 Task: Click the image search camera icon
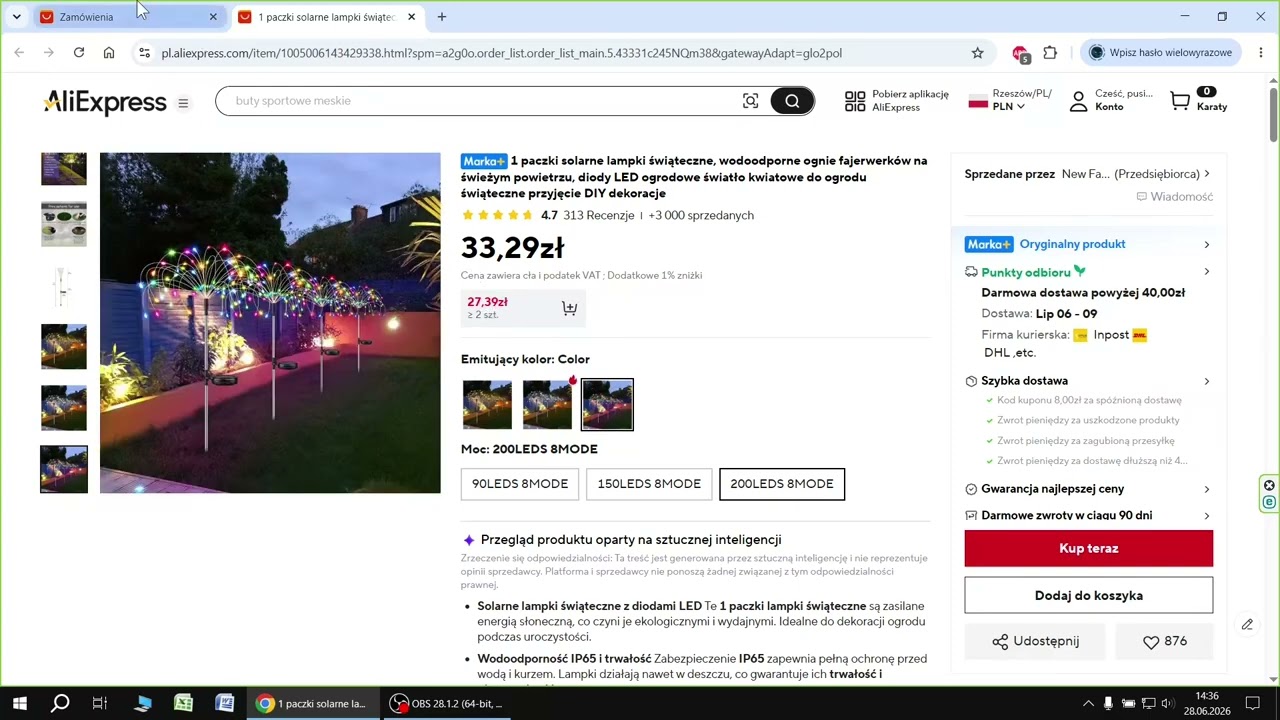pos(750,101)
